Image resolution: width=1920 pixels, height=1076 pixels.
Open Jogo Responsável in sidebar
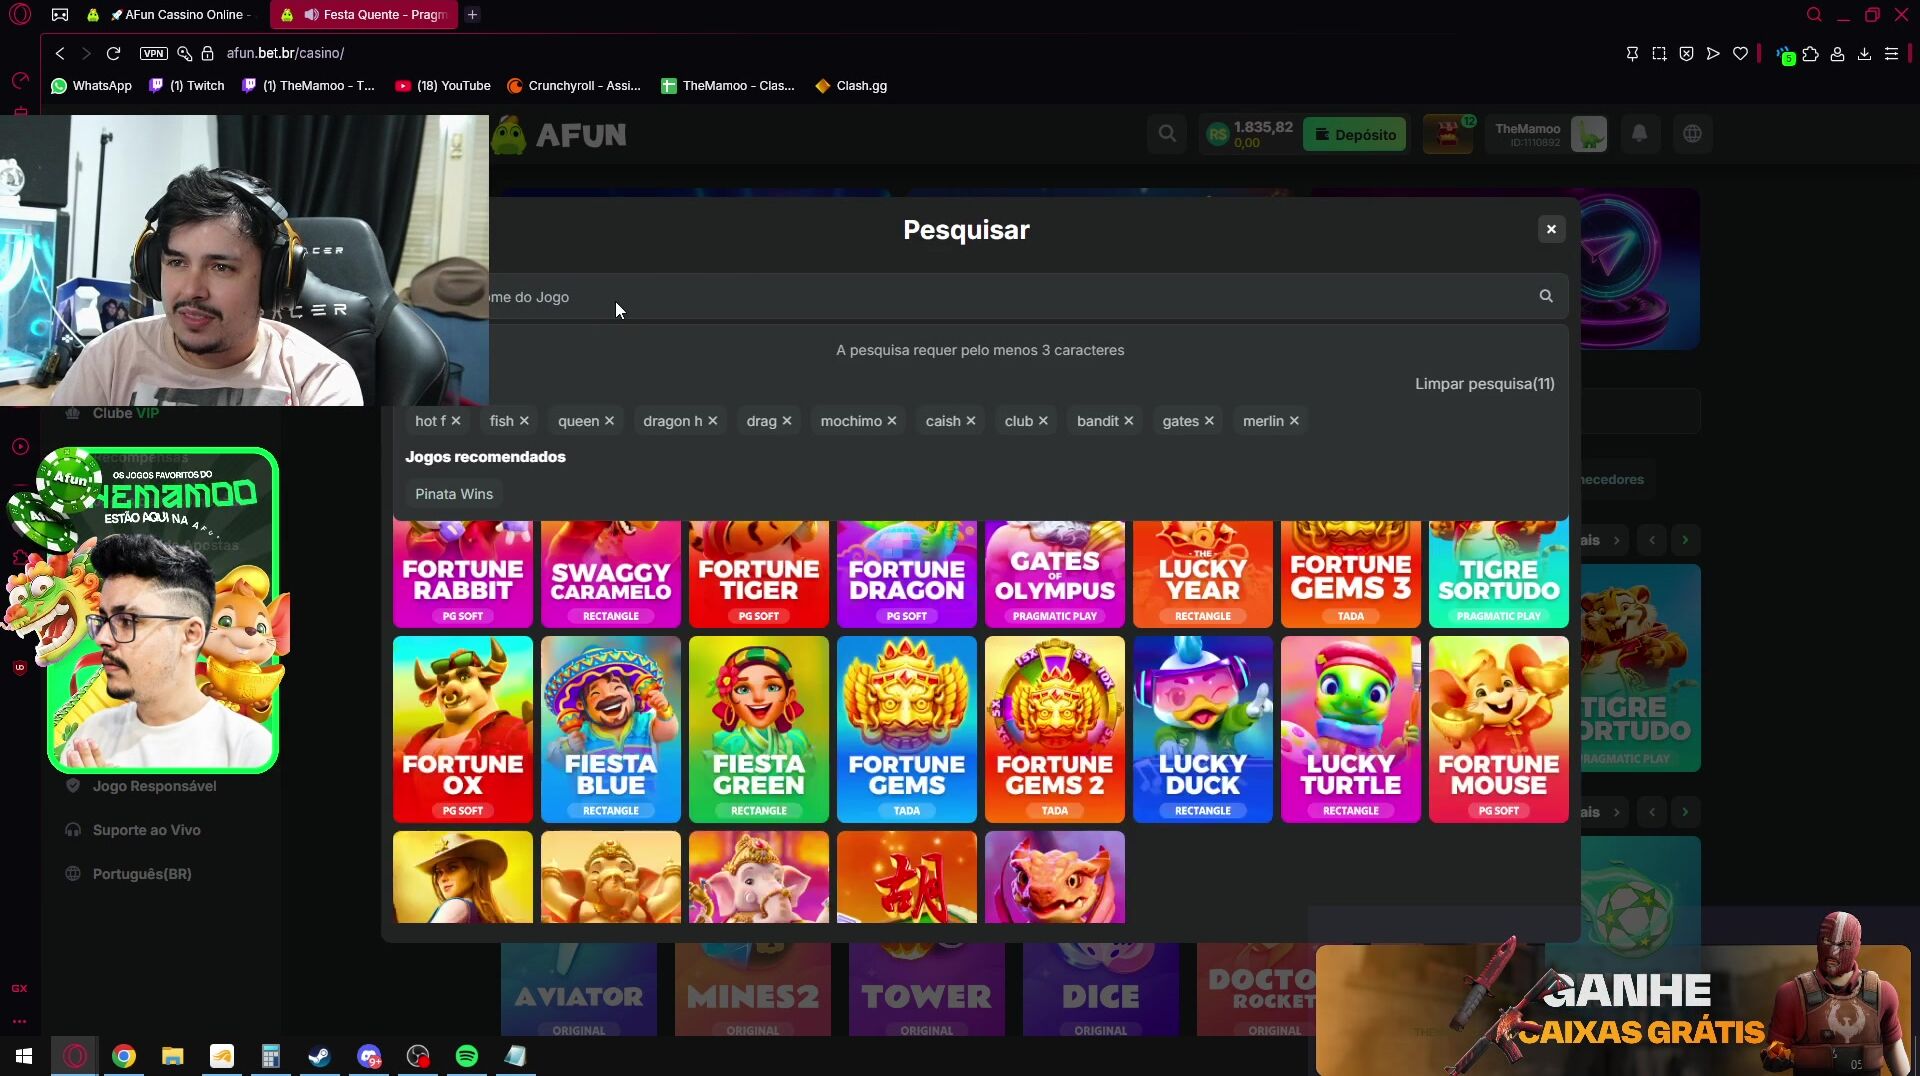point(154,786)
